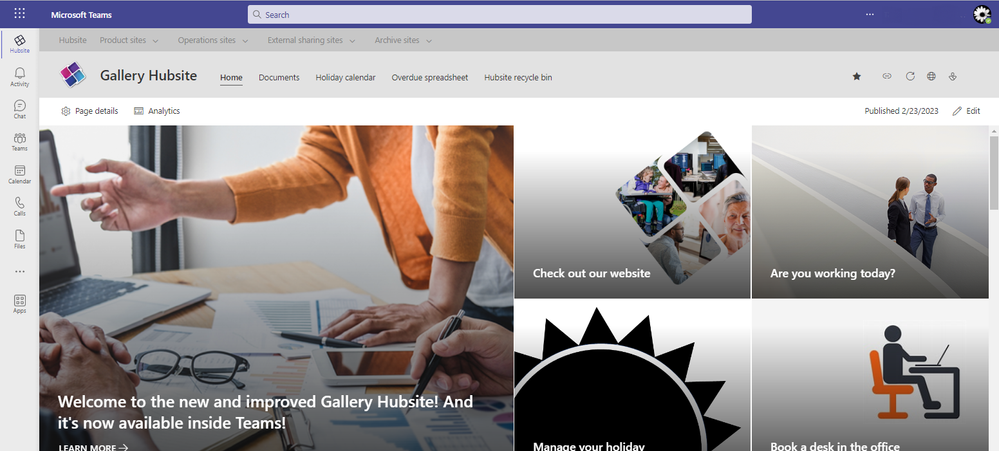This screenshot has height=451, width=999.
Task: Select the Home tab
Action: pyautogui.click(x=231, y=78)
